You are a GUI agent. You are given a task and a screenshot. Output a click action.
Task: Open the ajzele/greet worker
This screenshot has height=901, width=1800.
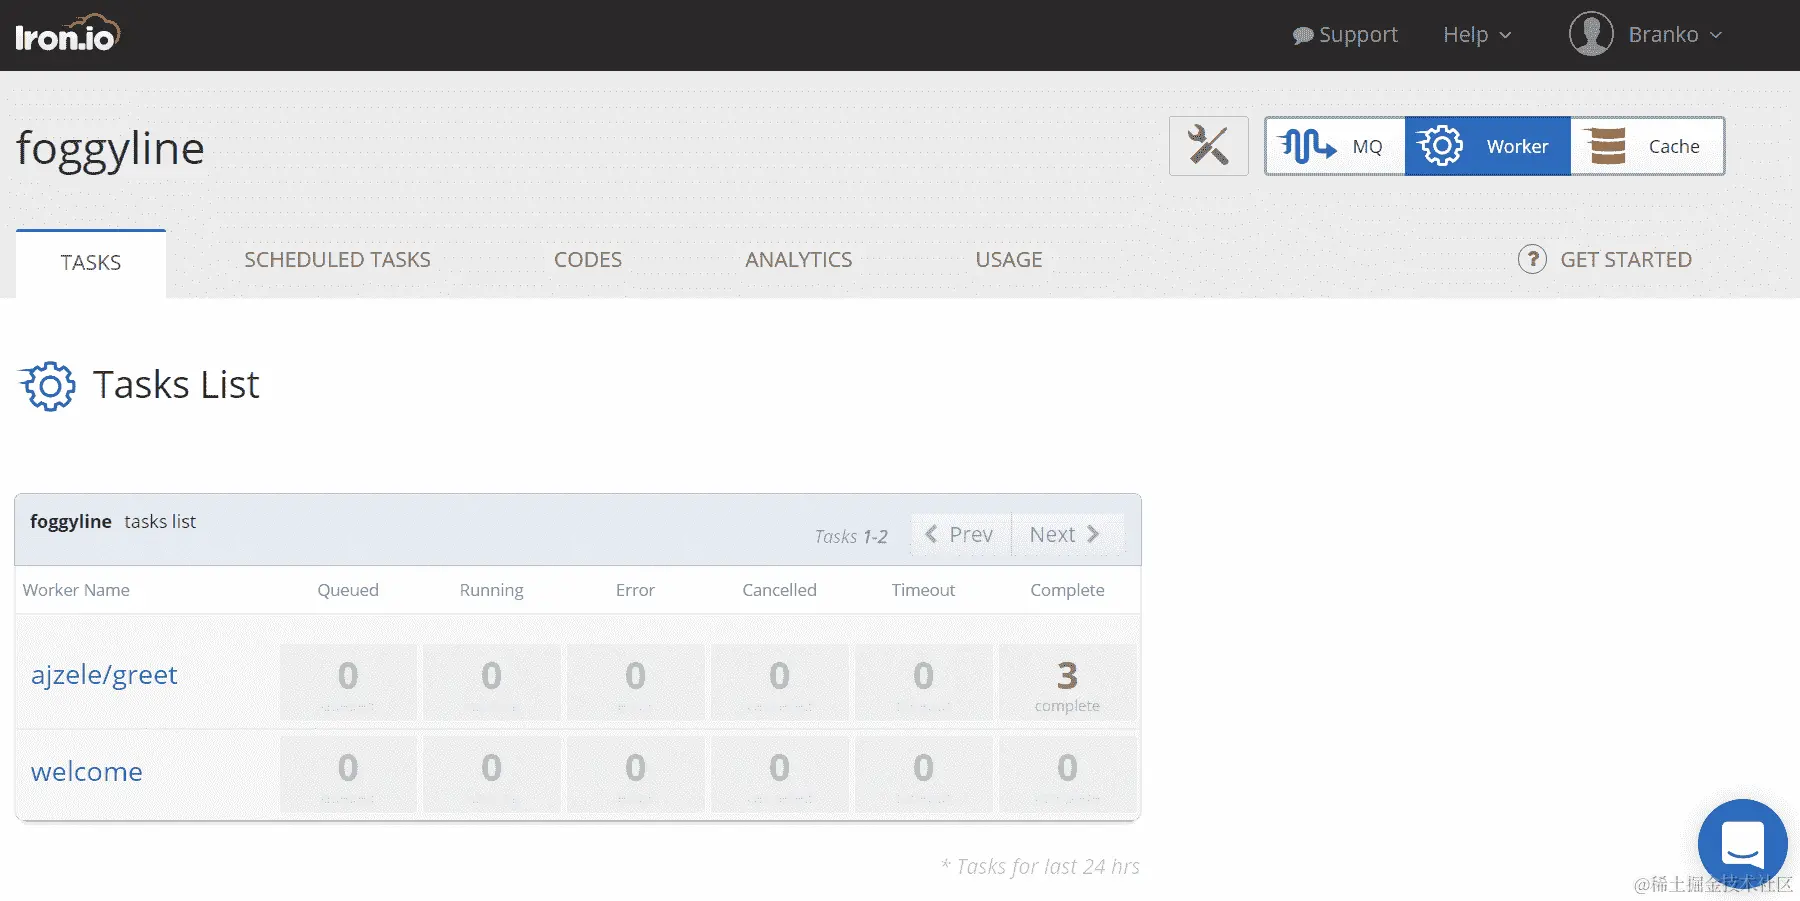tap(104, 675)
